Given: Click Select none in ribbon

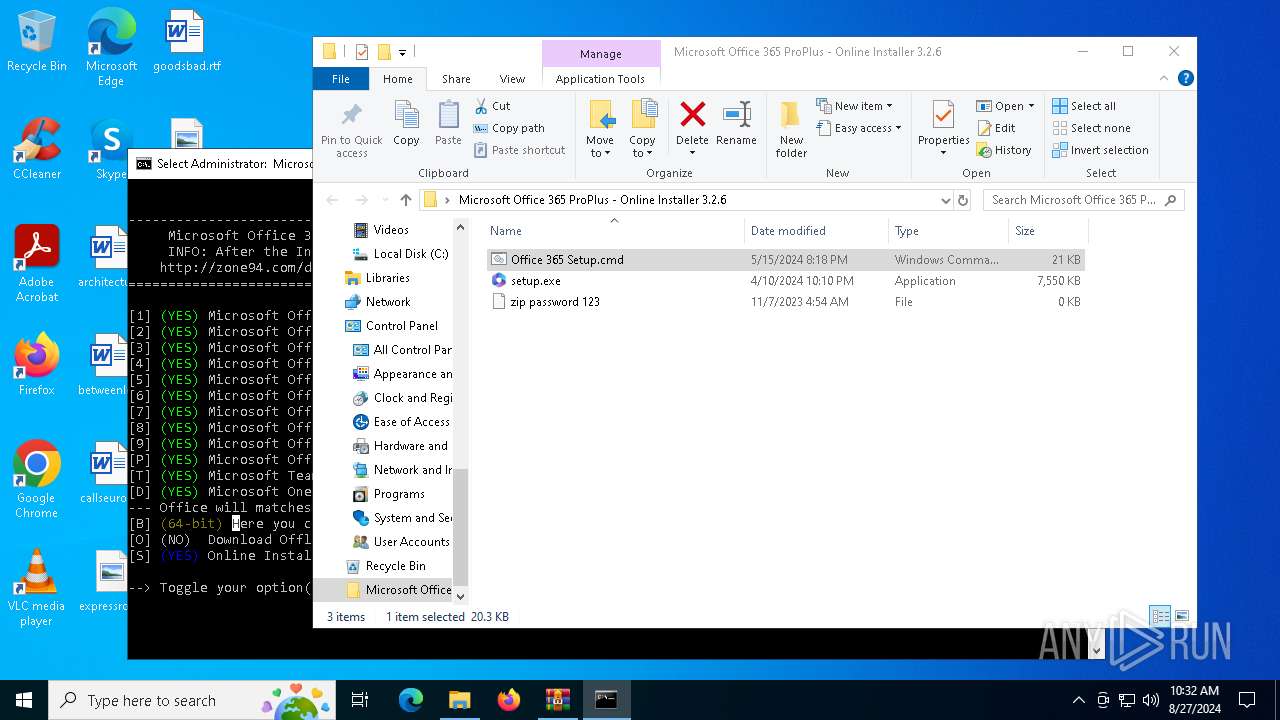Looking at the screenshot, I should click(1091, 128).
